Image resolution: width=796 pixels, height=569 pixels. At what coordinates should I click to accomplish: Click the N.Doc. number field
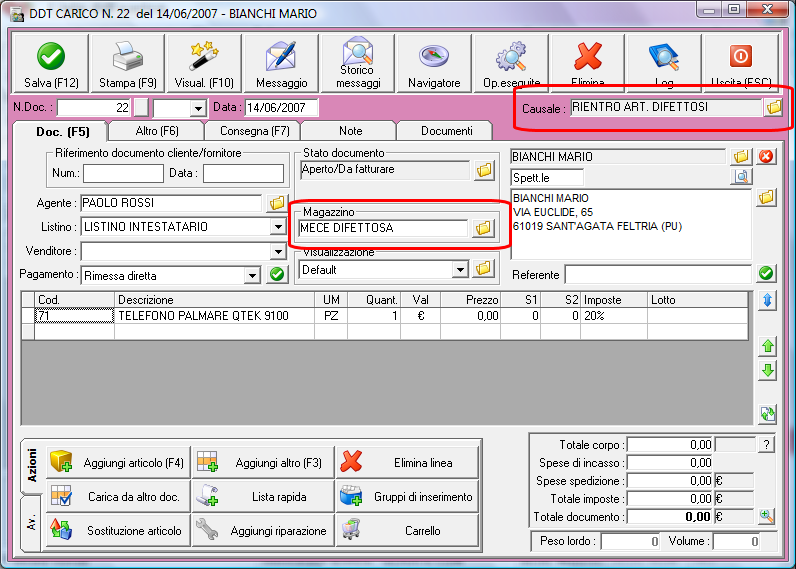pos(94,108)
